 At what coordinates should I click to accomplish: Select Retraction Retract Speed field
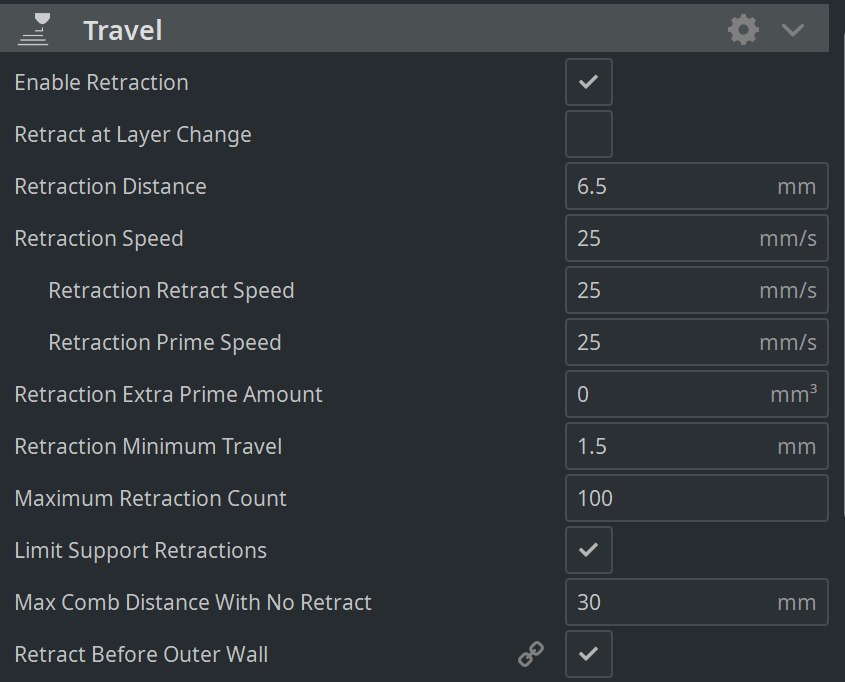pyautogui.click(x=696, y=290)
